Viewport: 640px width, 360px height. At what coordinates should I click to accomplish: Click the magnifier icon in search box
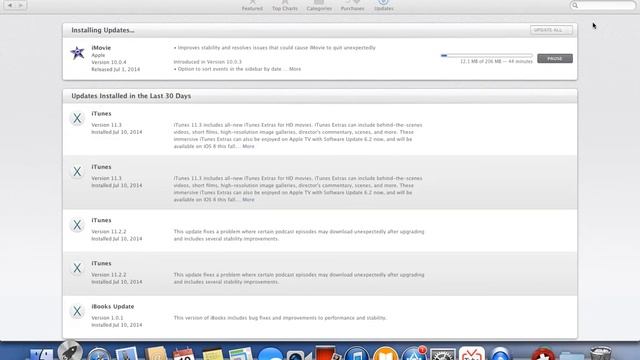(x=575, y=5)
